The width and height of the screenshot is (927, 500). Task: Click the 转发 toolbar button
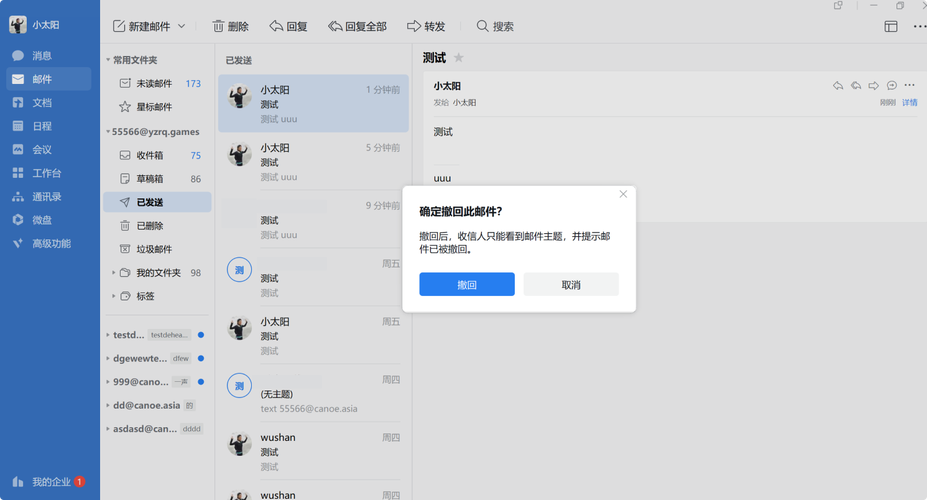click(x=426, y=26)
